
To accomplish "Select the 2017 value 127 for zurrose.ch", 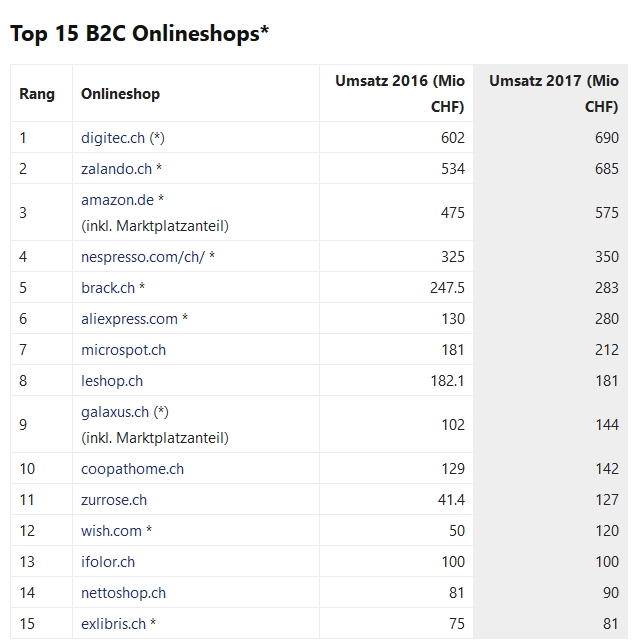I will click(607, 500).
